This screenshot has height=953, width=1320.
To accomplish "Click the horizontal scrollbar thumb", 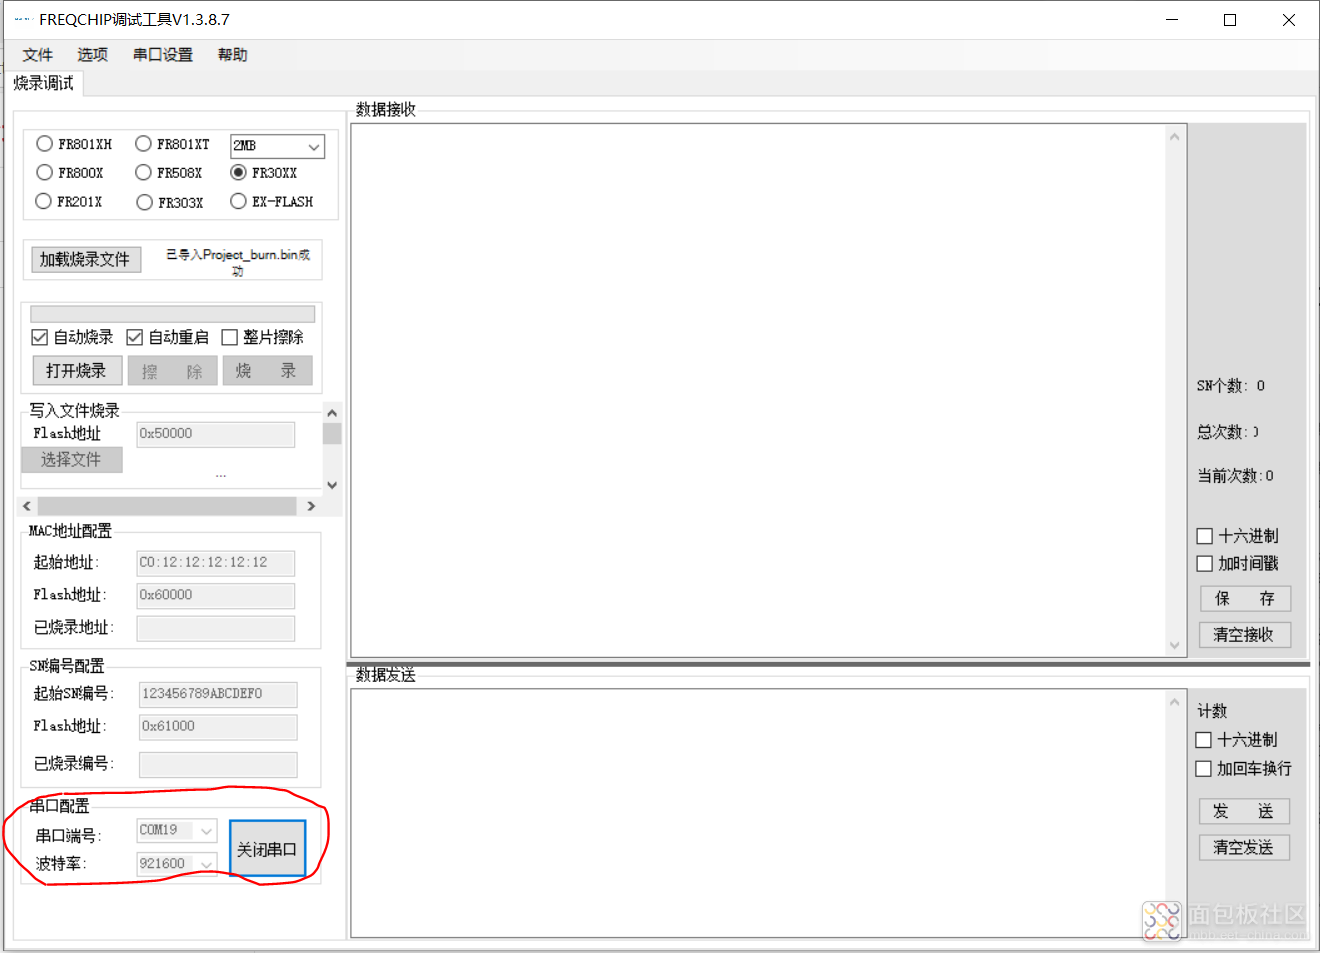I will click(x=167, y=506).
